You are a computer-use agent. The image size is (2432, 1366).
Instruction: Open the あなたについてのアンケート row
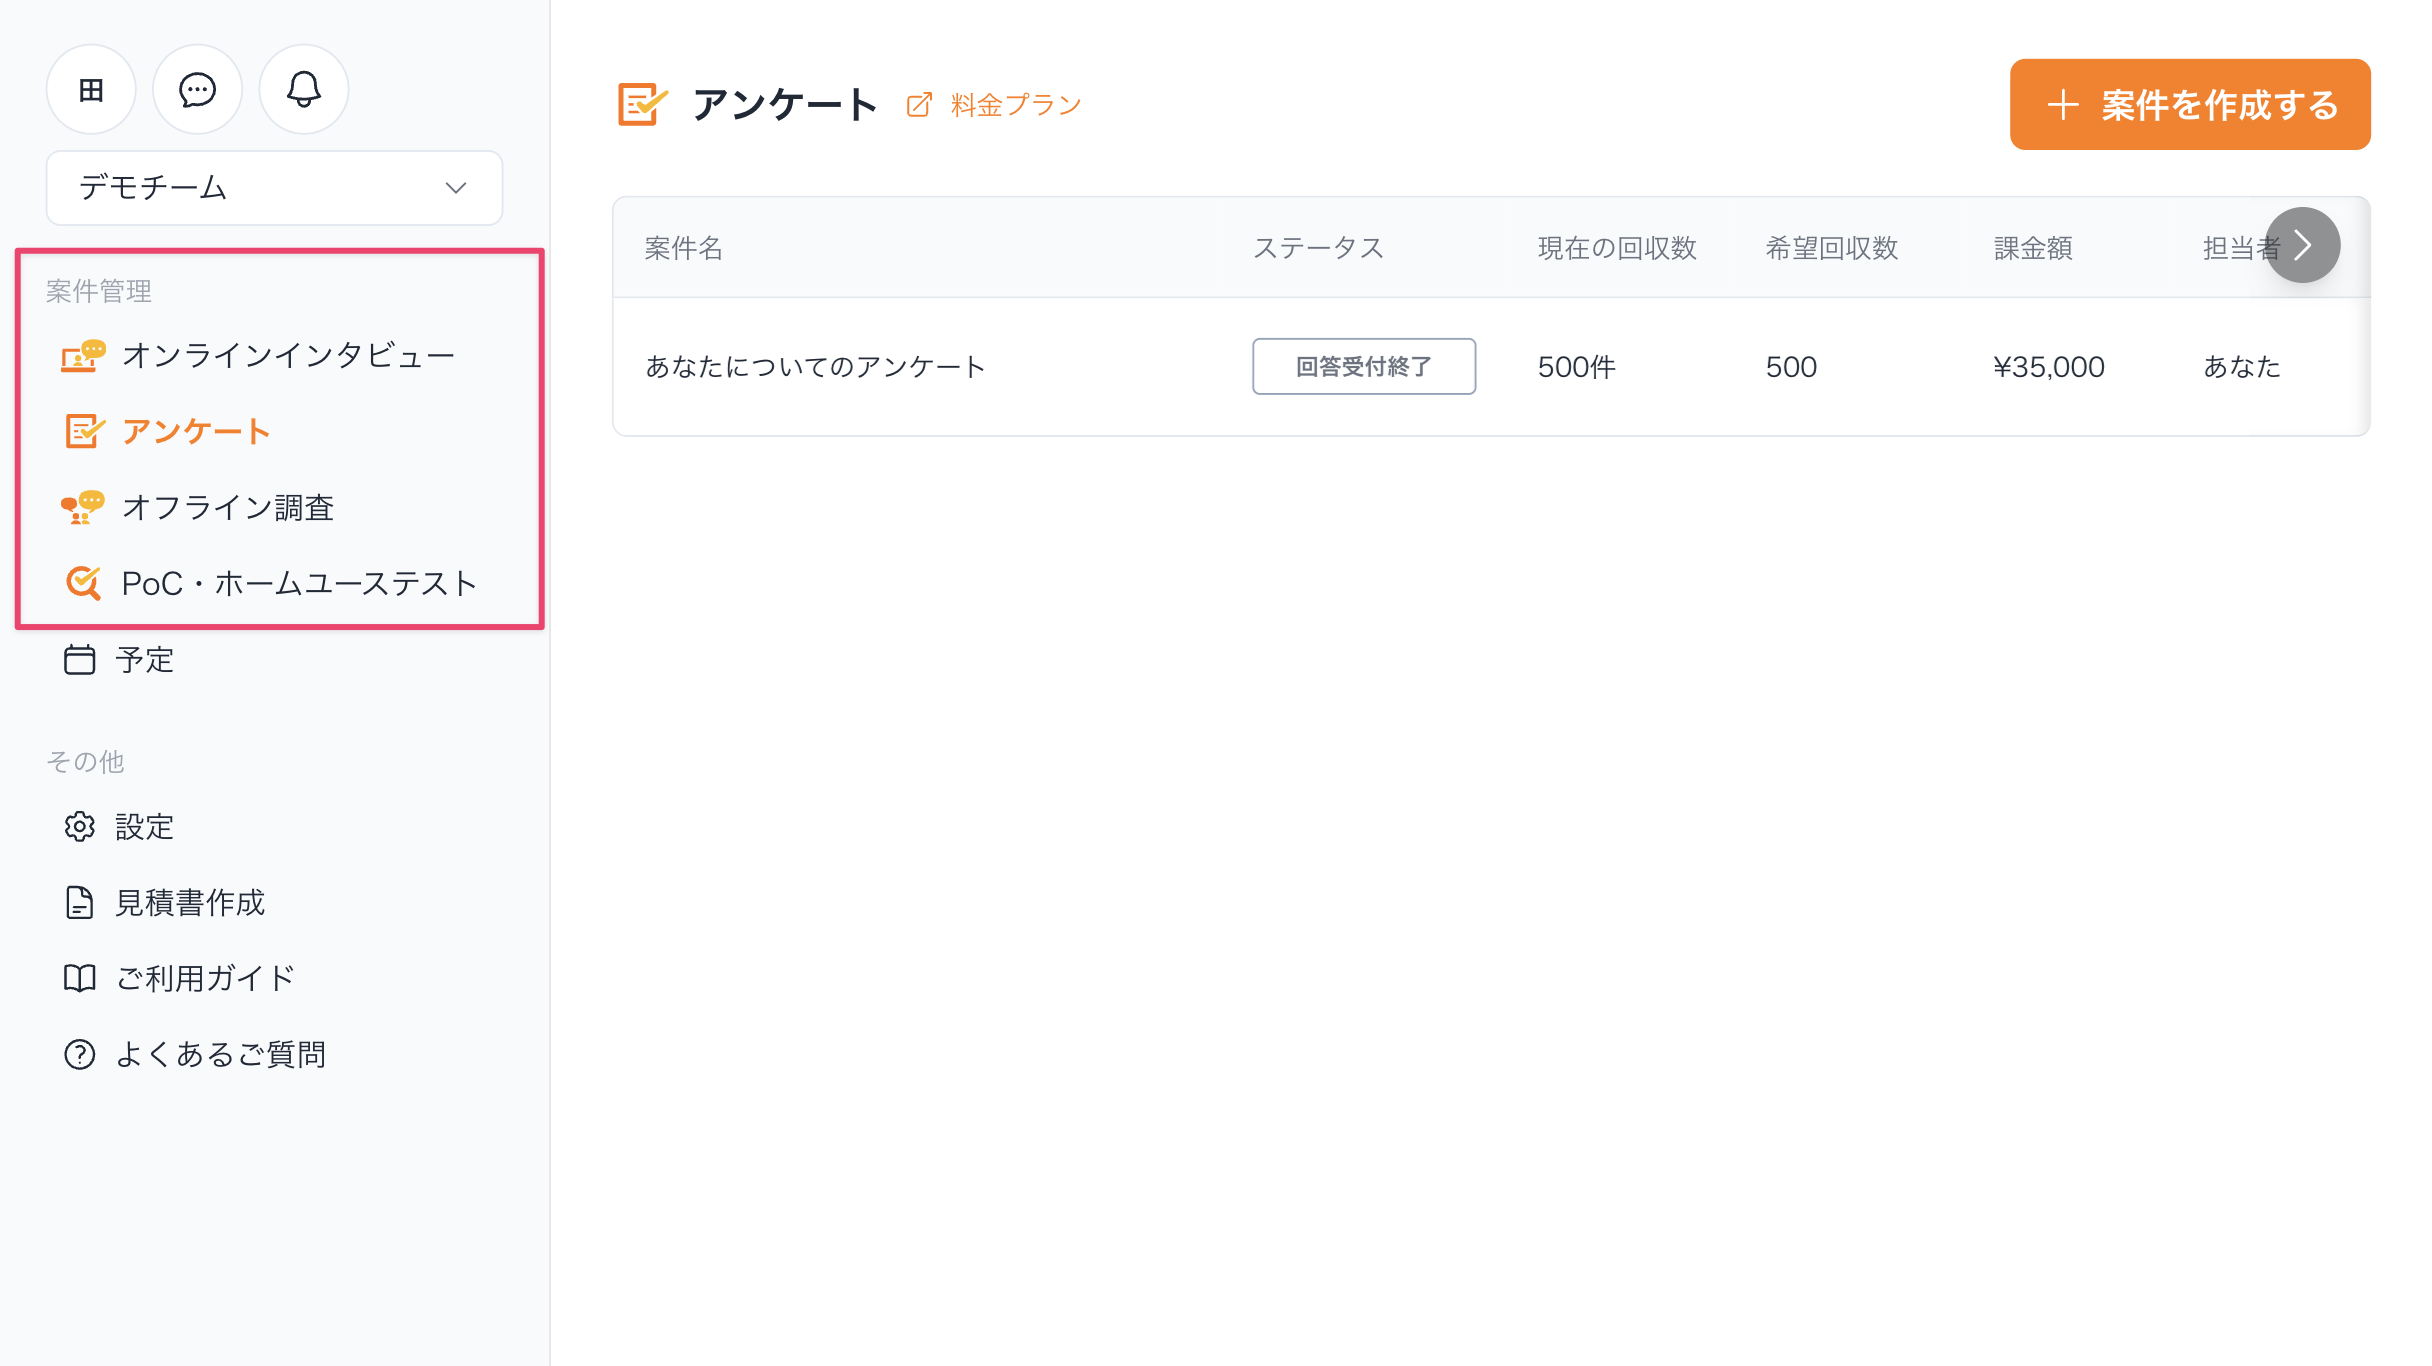coord(815,367)
